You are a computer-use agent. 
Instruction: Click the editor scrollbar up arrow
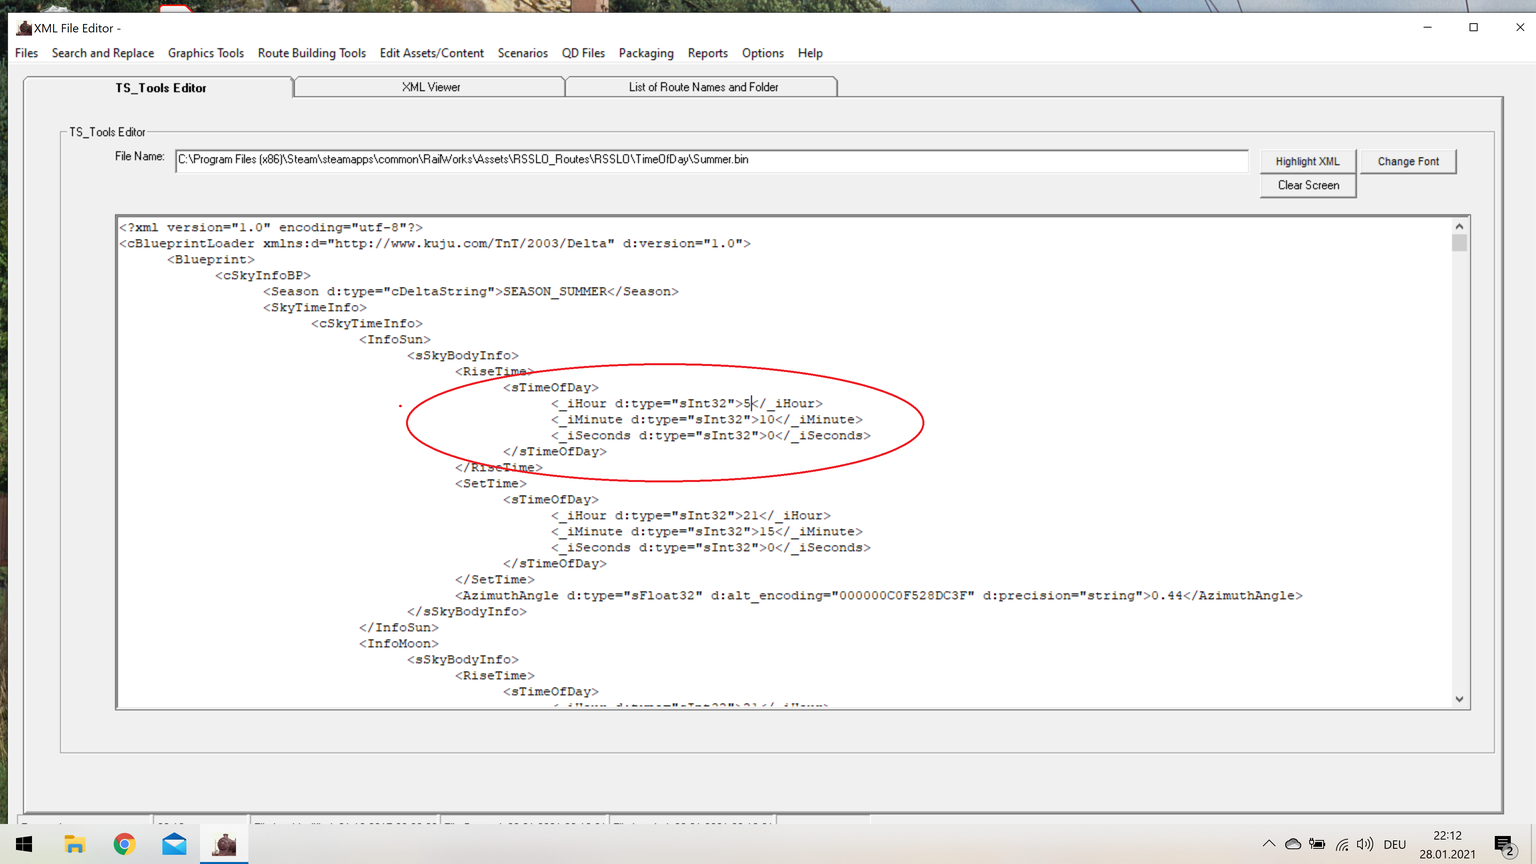[1460, 226]
